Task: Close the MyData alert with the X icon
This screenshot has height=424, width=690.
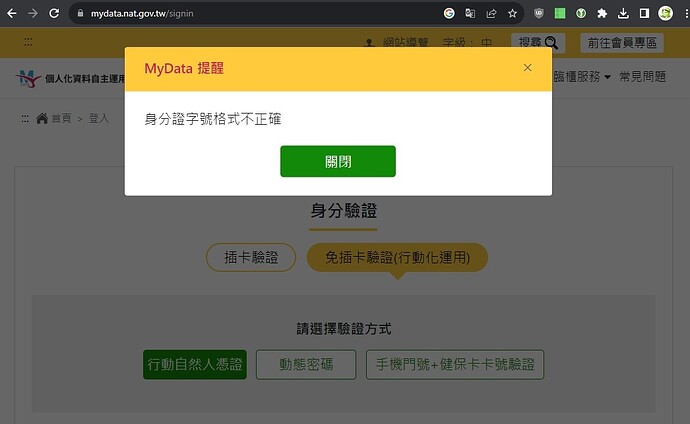Action: coord(527,68)
